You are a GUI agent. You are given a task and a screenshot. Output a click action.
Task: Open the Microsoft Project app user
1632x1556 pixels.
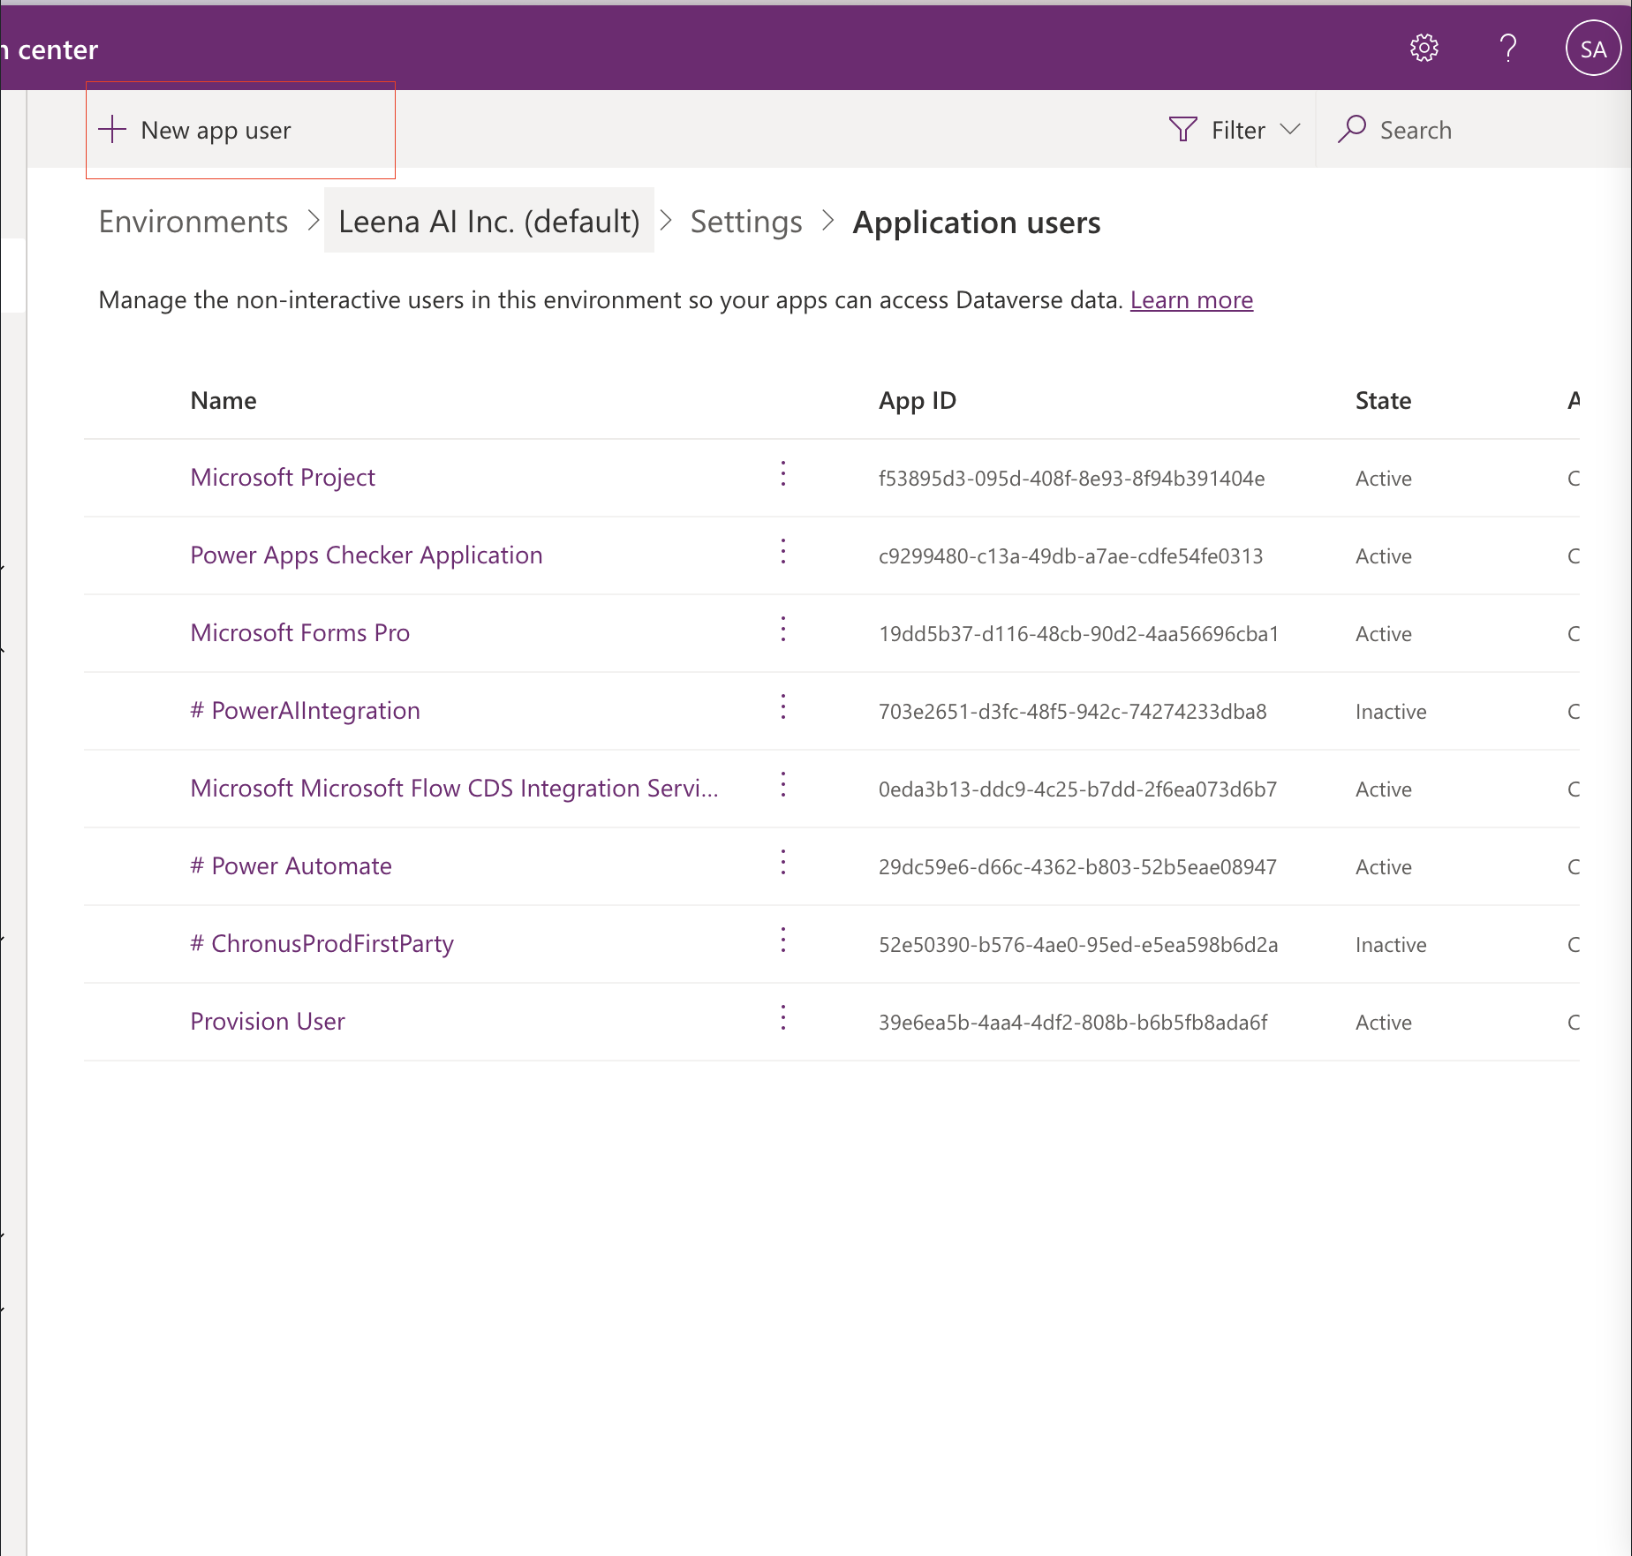tap(283, 478)
